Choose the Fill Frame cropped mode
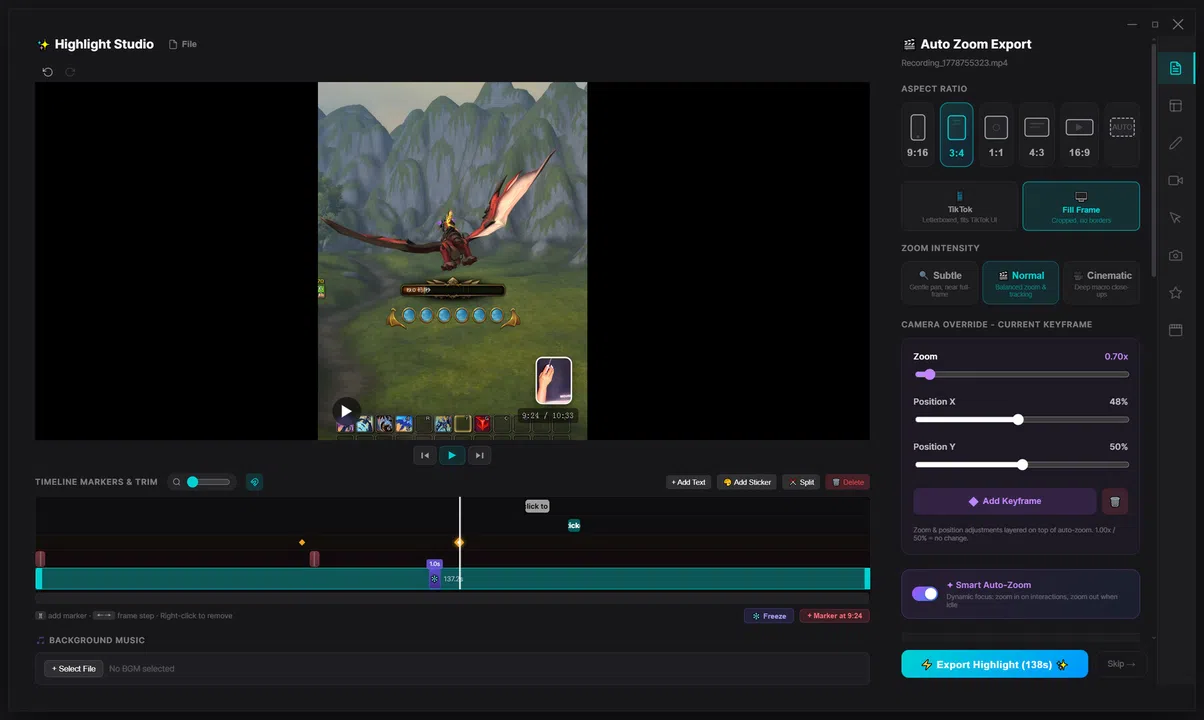Image resolution: width=1204 pixels, height=720 pixels. pyautogui.click(x=1081, y=206)
